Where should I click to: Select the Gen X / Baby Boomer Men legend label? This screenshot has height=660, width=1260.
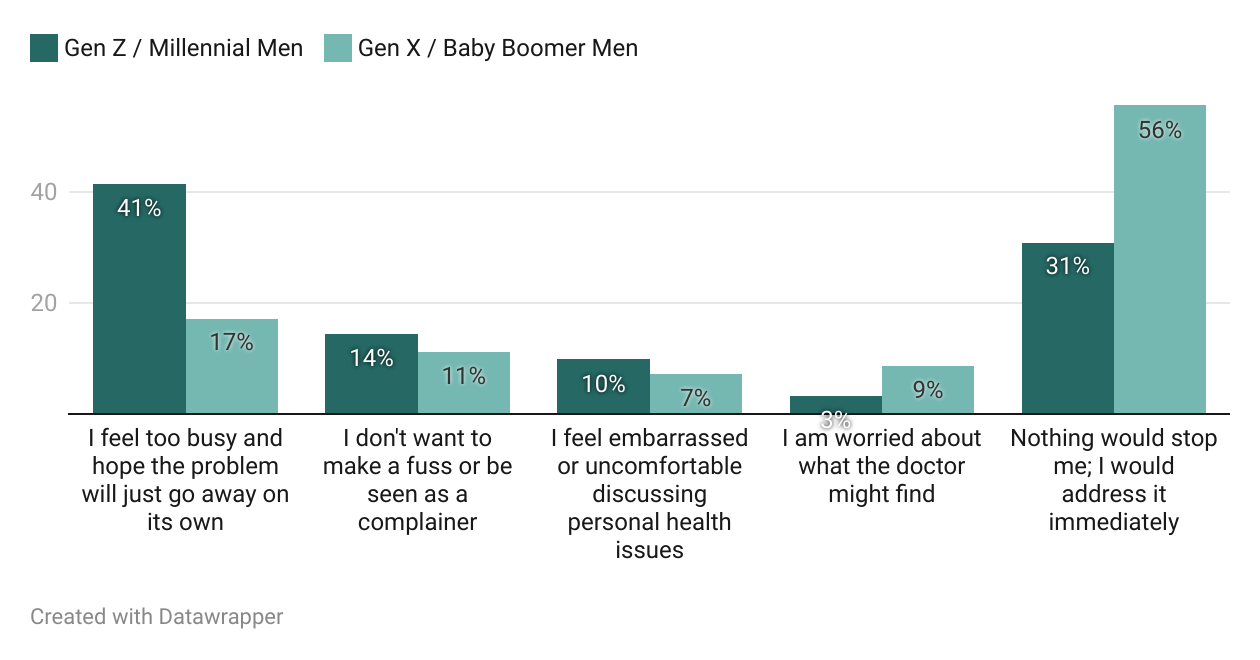click(x=498, y=48)
